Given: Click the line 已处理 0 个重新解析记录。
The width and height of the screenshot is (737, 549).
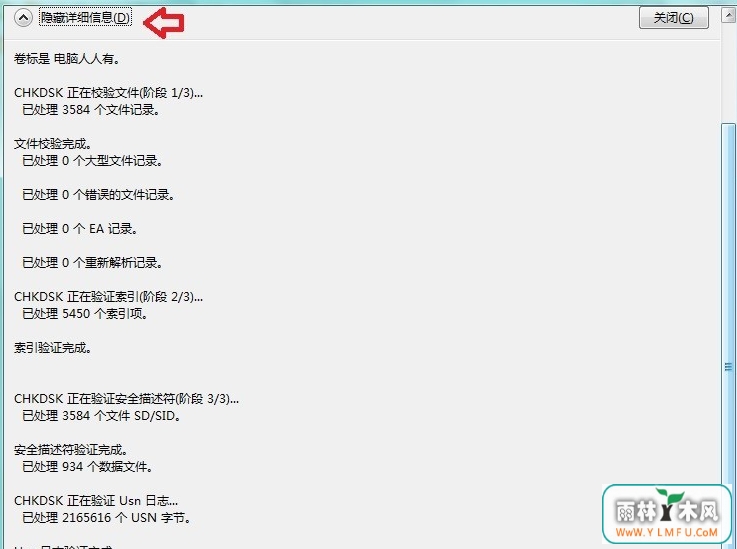Looking at the screenshot, I should pos(92,262).
